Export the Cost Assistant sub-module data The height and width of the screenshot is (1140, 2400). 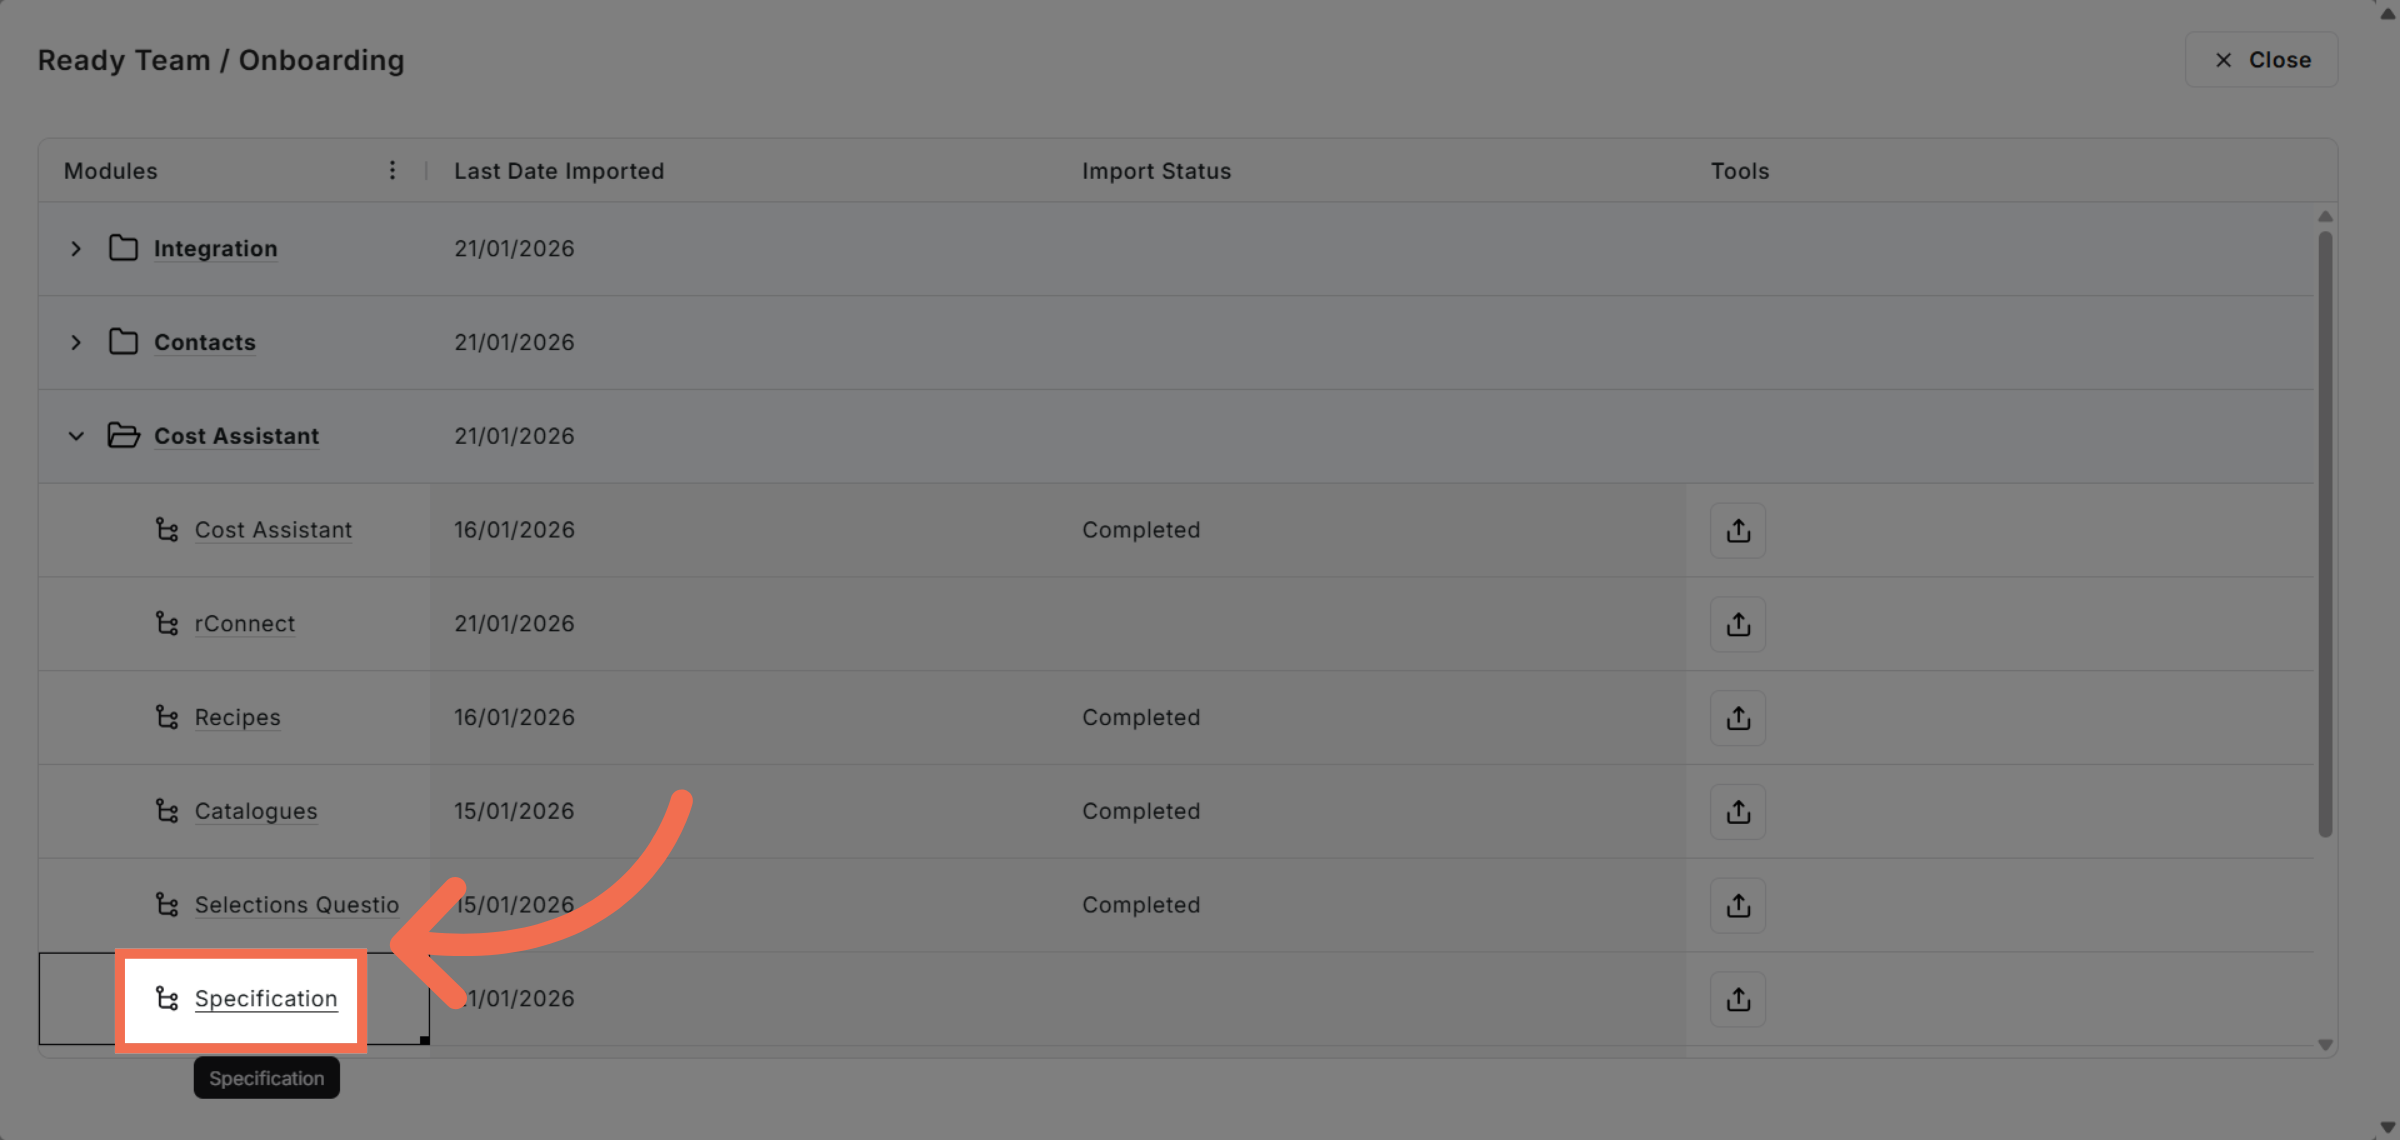(1737, 530)
